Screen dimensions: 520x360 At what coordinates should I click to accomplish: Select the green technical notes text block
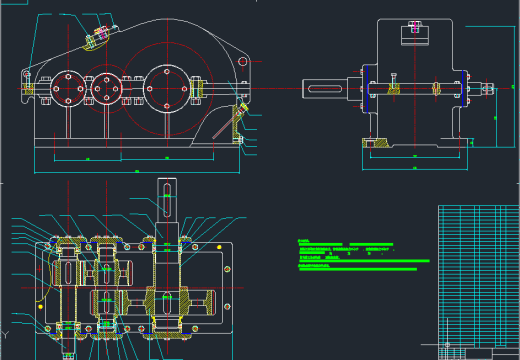point(363,255)
